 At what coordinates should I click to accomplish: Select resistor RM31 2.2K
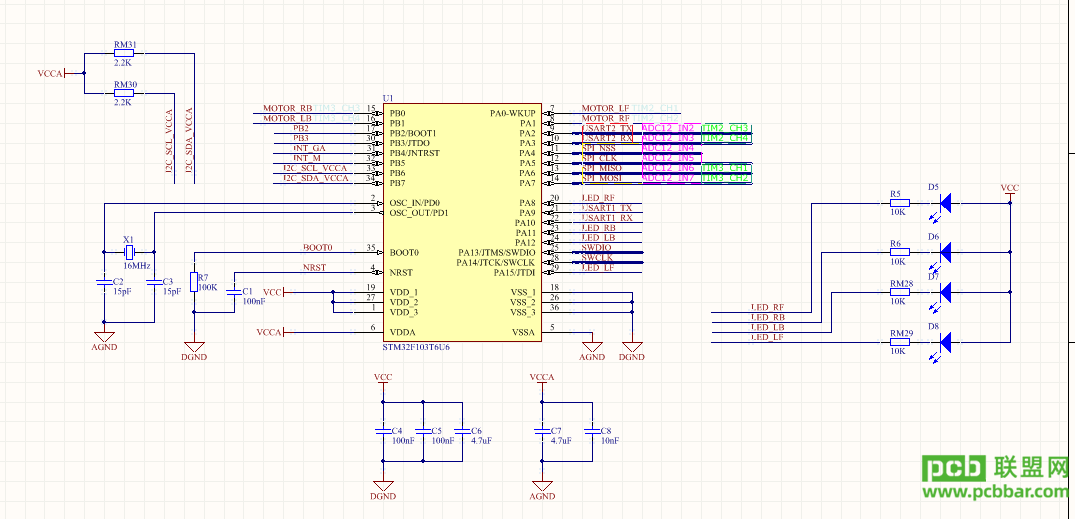click(124, 53)
